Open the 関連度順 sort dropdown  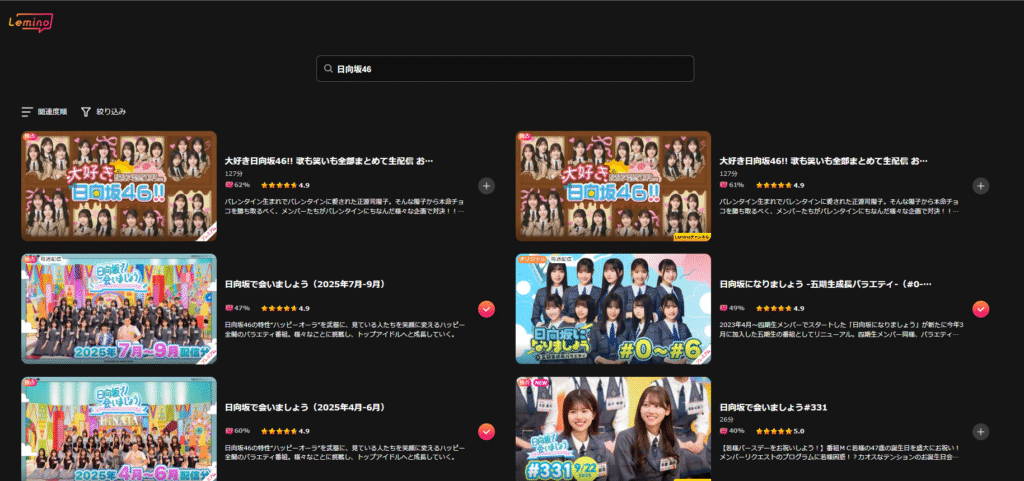click(x=44, y=112)
